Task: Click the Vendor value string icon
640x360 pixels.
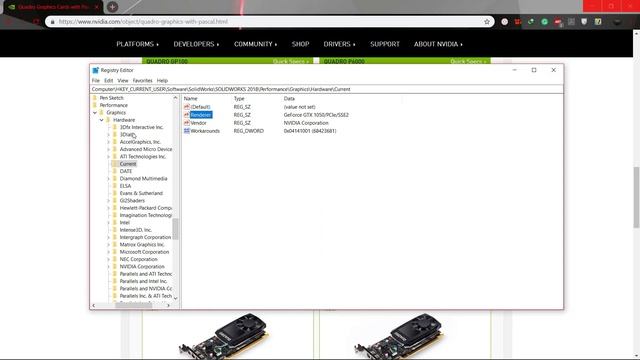Action: pyautogui.click(x=187, y=123)
